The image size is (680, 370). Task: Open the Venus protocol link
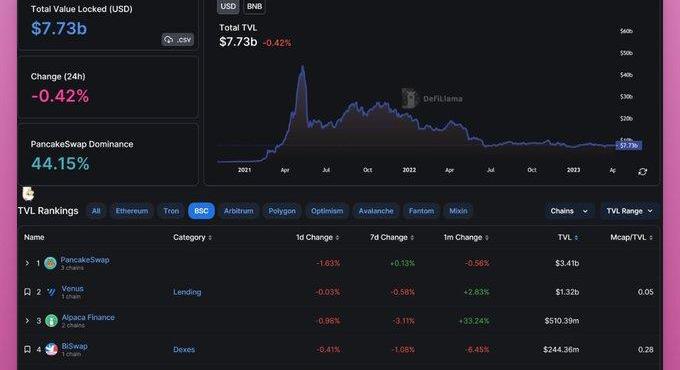(x=72, y=288)
